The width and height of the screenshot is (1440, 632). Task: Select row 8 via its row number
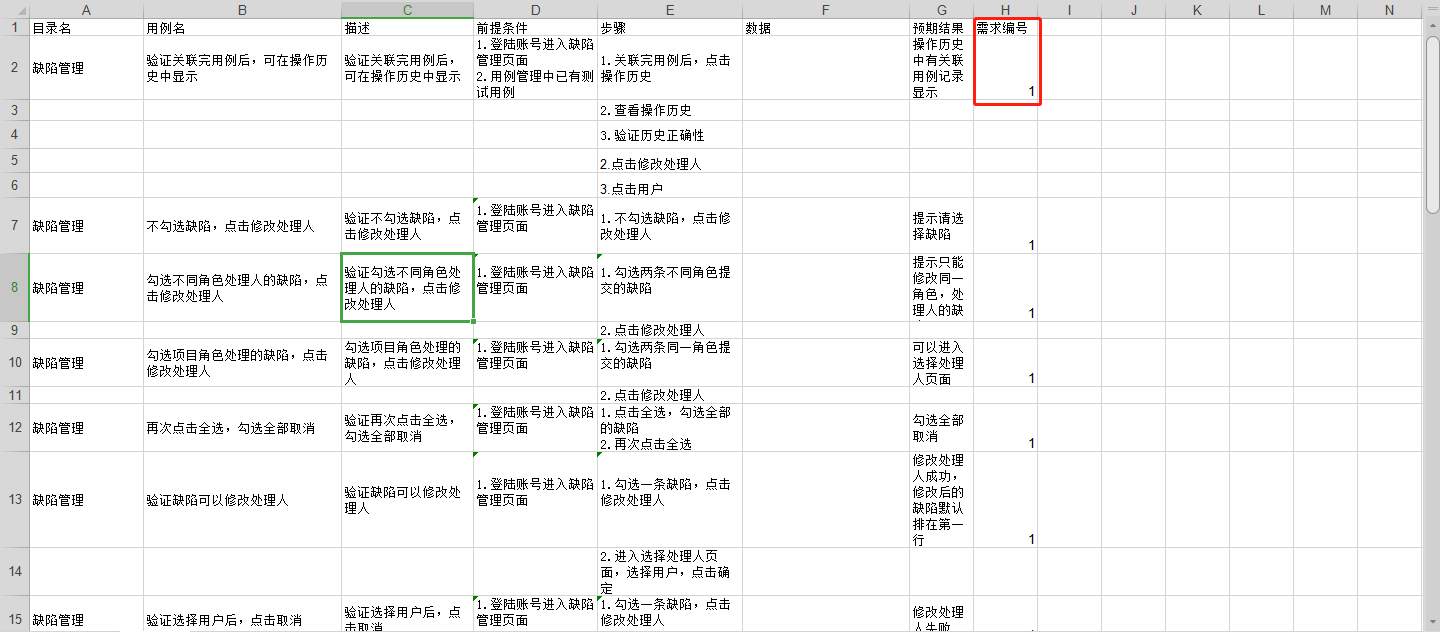tap(14, 288)
